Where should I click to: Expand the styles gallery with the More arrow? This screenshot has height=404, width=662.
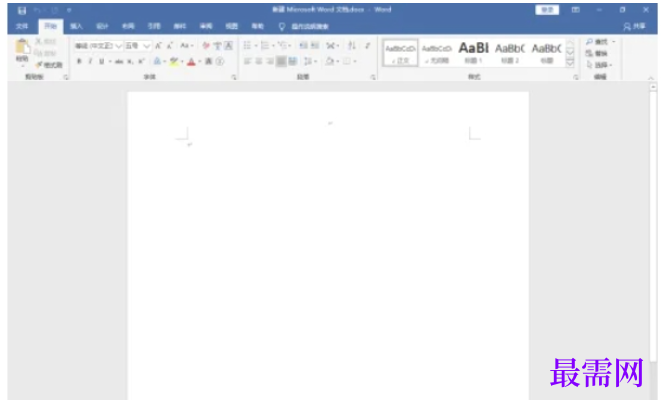pyautogui.click(x=570, y=62)
